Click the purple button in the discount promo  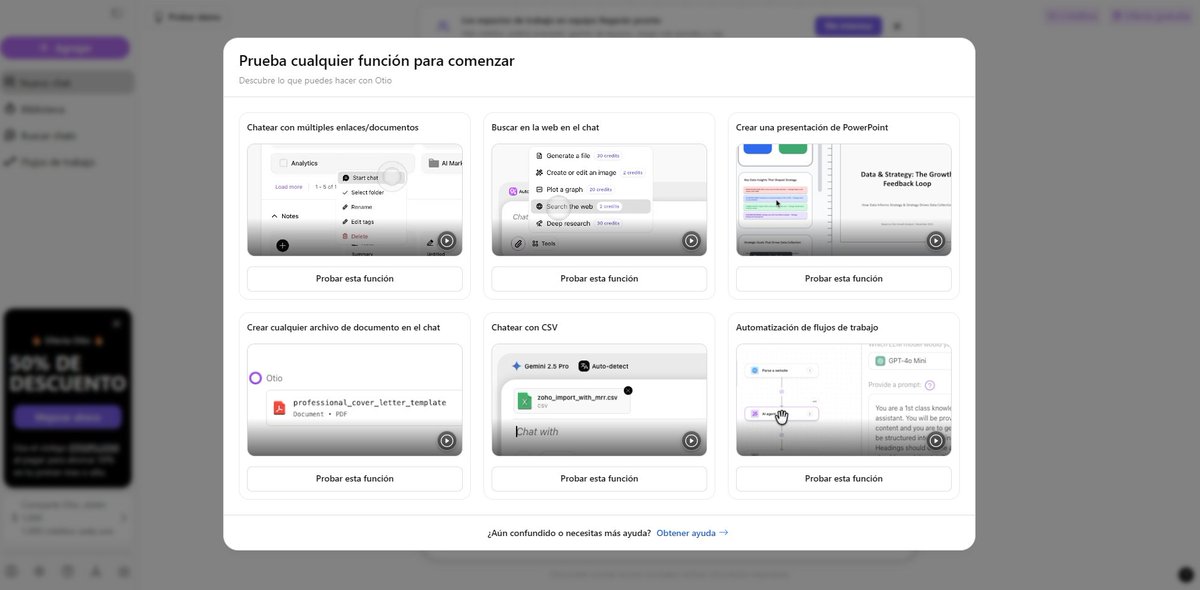68,417
